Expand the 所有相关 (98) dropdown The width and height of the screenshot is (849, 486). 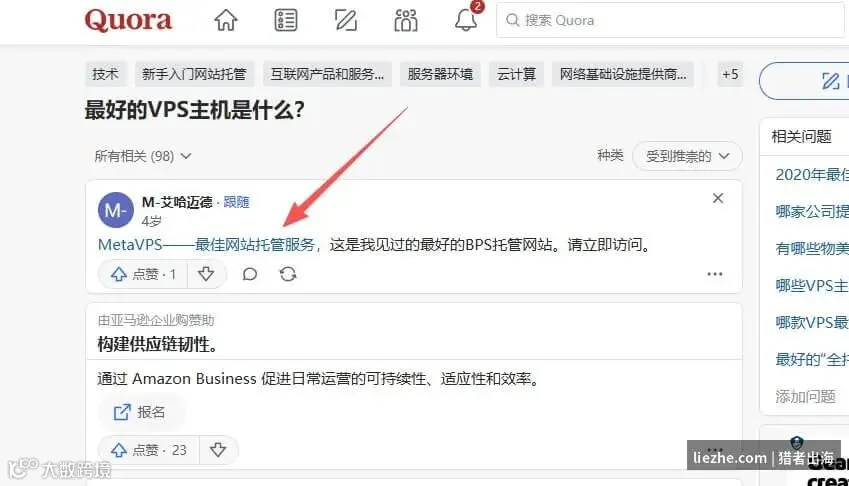142,156
